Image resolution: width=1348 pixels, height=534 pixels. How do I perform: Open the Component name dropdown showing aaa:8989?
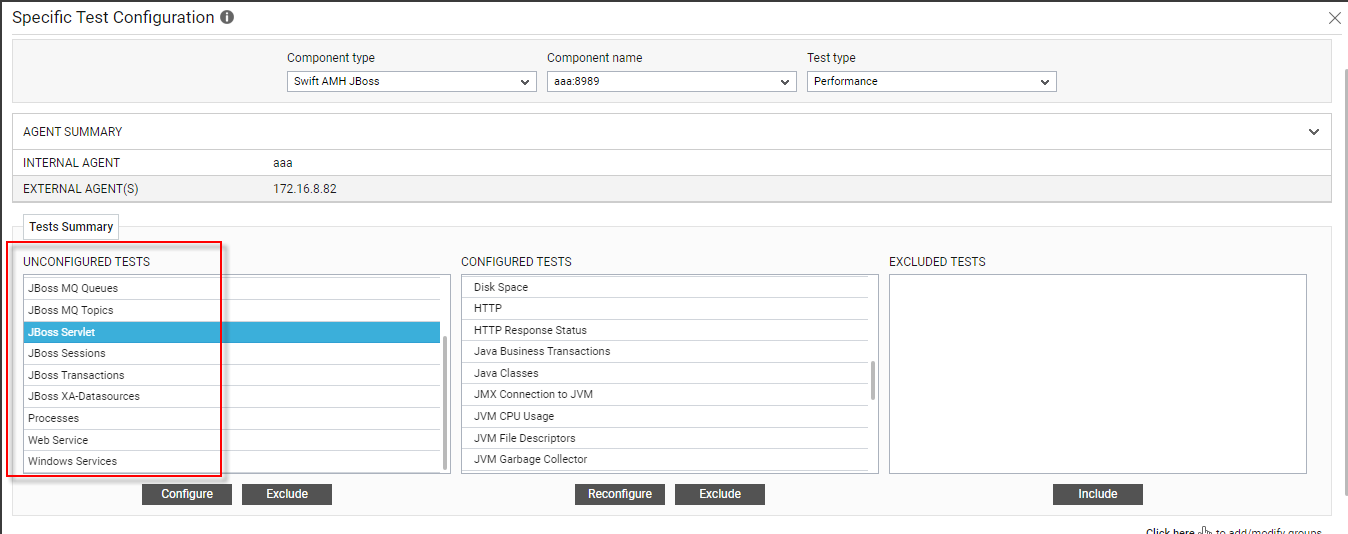672,81
